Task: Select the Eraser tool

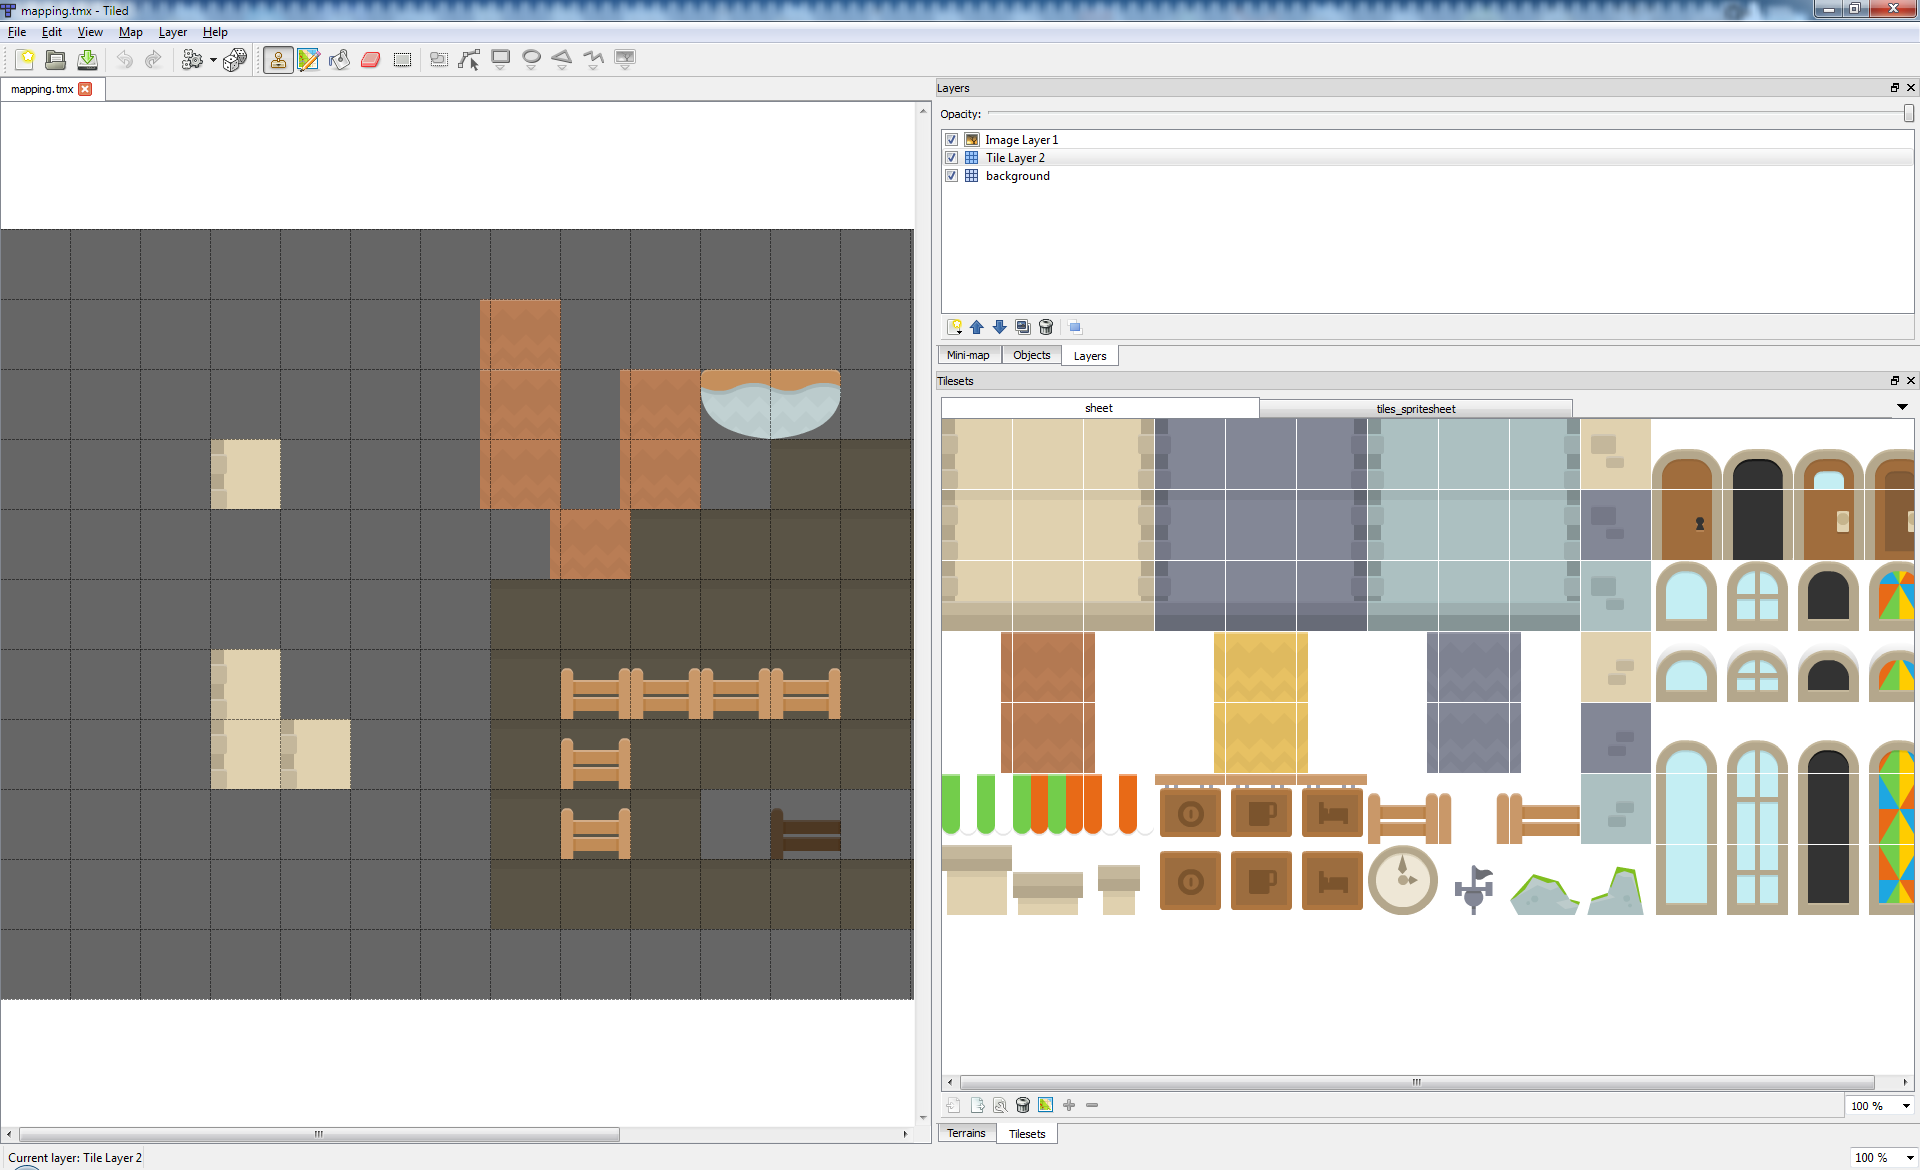Action: point(371,60)
